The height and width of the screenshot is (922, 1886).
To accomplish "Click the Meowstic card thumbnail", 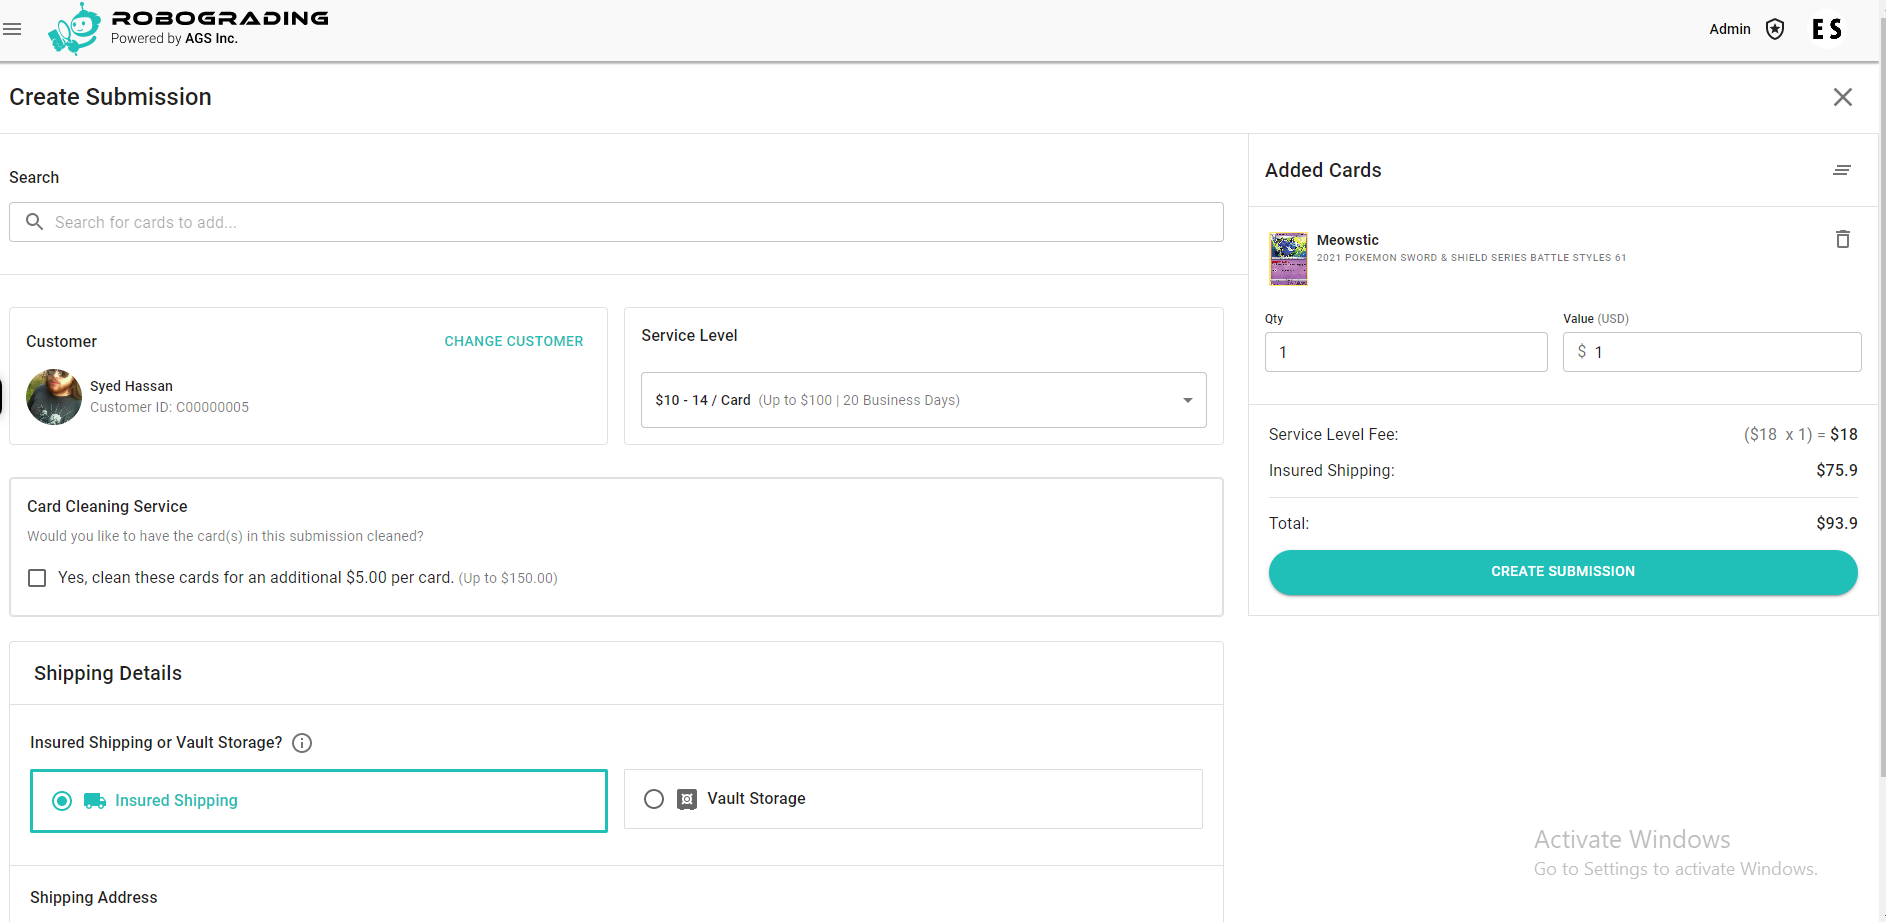I will point(1288,258).
